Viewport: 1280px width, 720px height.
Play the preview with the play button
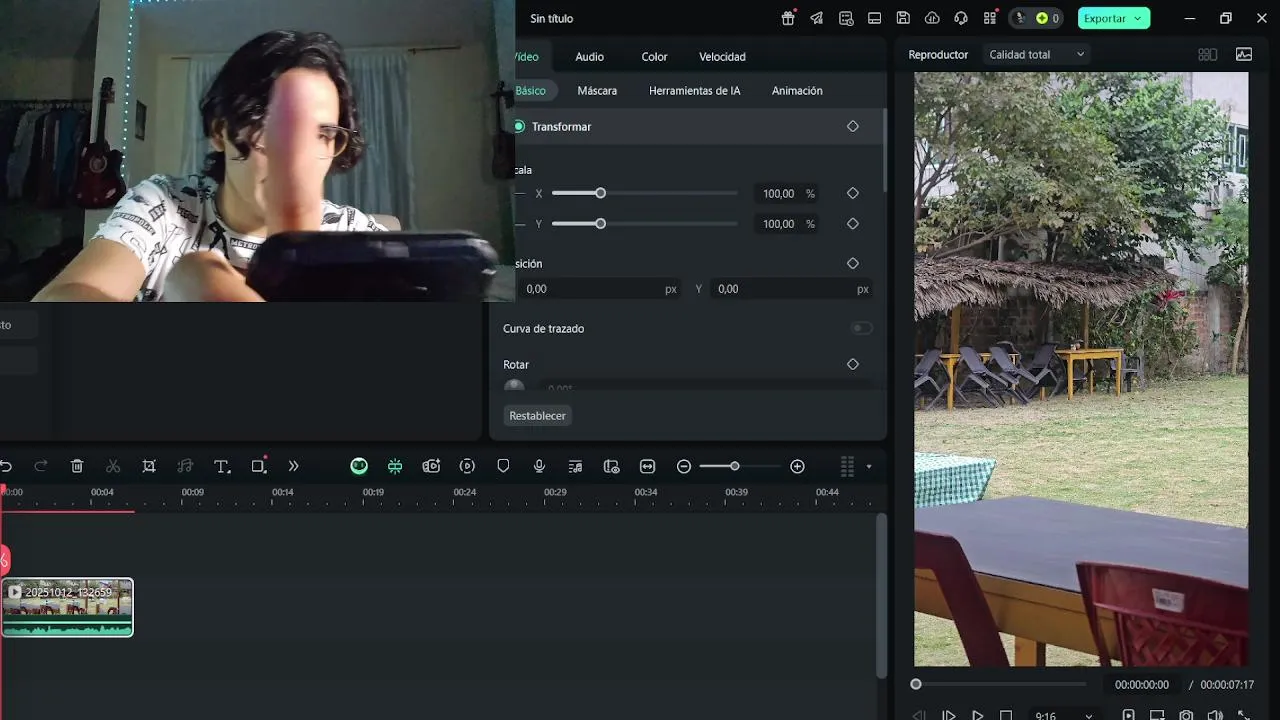coord(977,716)
